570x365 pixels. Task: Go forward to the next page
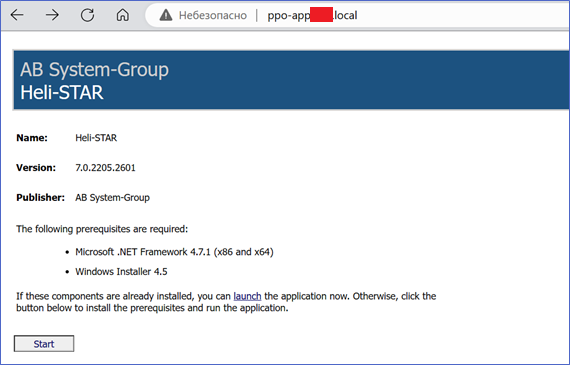click(x=52, y=15)
